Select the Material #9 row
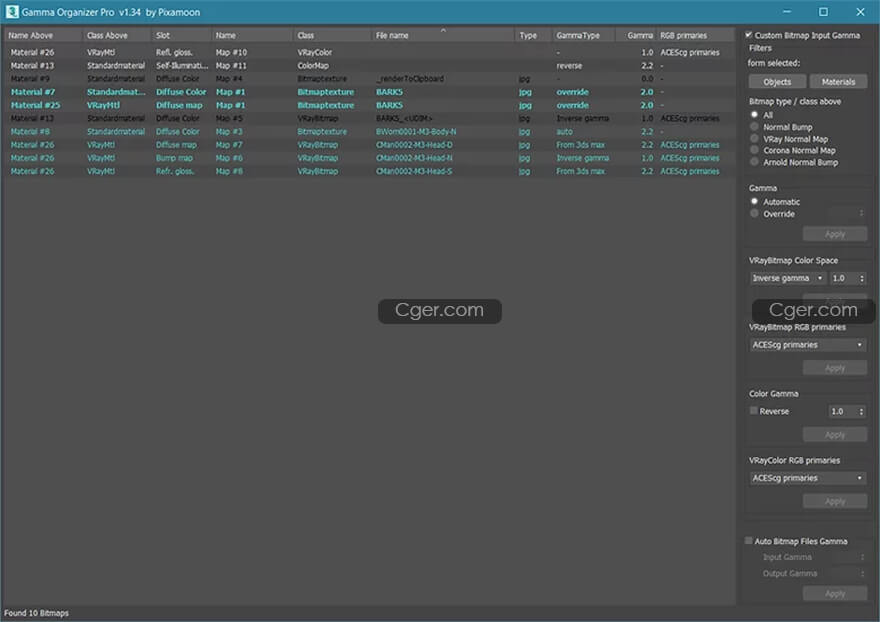 370,79
